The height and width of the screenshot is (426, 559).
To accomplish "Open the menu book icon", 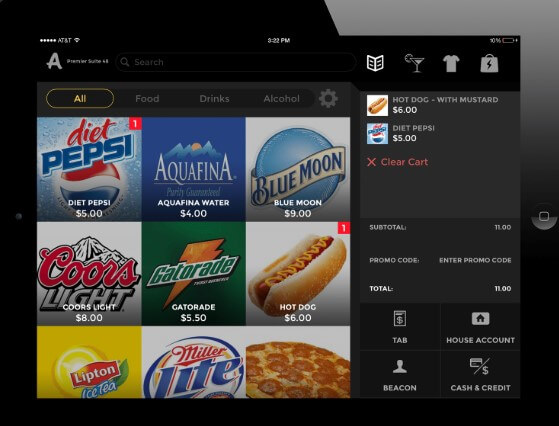I will click(x=375, y=63).
